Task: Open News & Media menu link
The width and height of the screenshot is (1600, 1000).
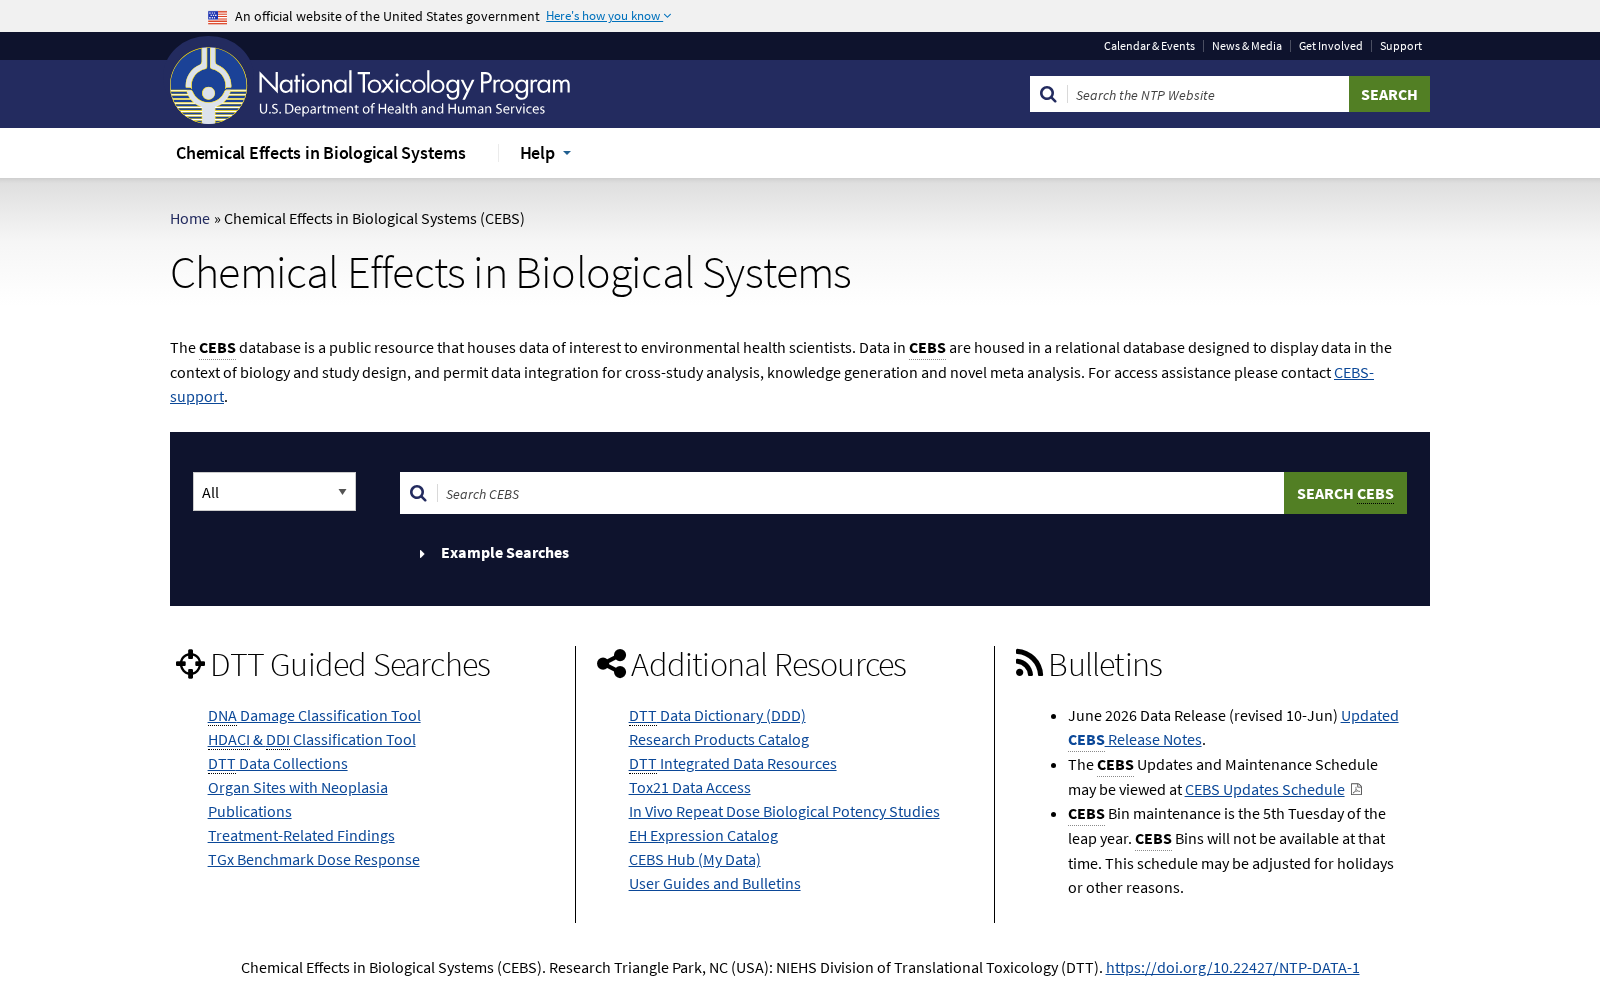Action: coord(1247,46)
